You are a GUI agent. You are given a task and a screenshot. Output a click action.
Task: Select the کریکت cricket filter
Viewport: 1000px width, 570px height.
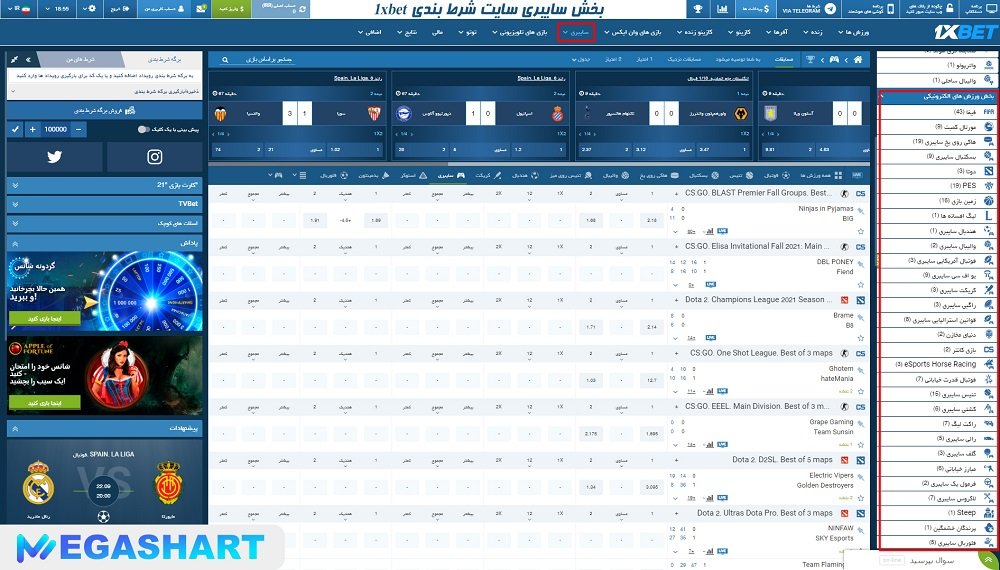click(x=489, y=175)
